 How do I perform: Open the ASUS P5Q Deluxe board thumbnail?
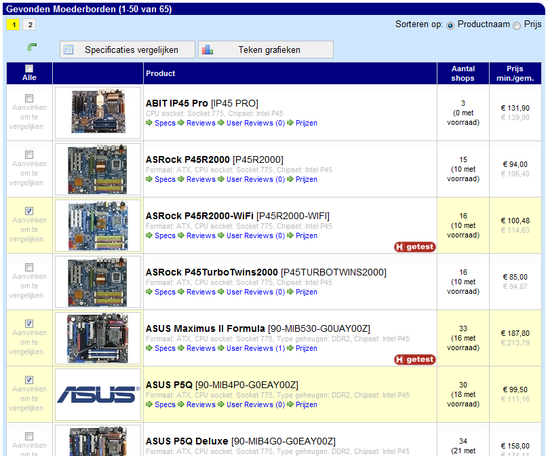click(98, 441)
